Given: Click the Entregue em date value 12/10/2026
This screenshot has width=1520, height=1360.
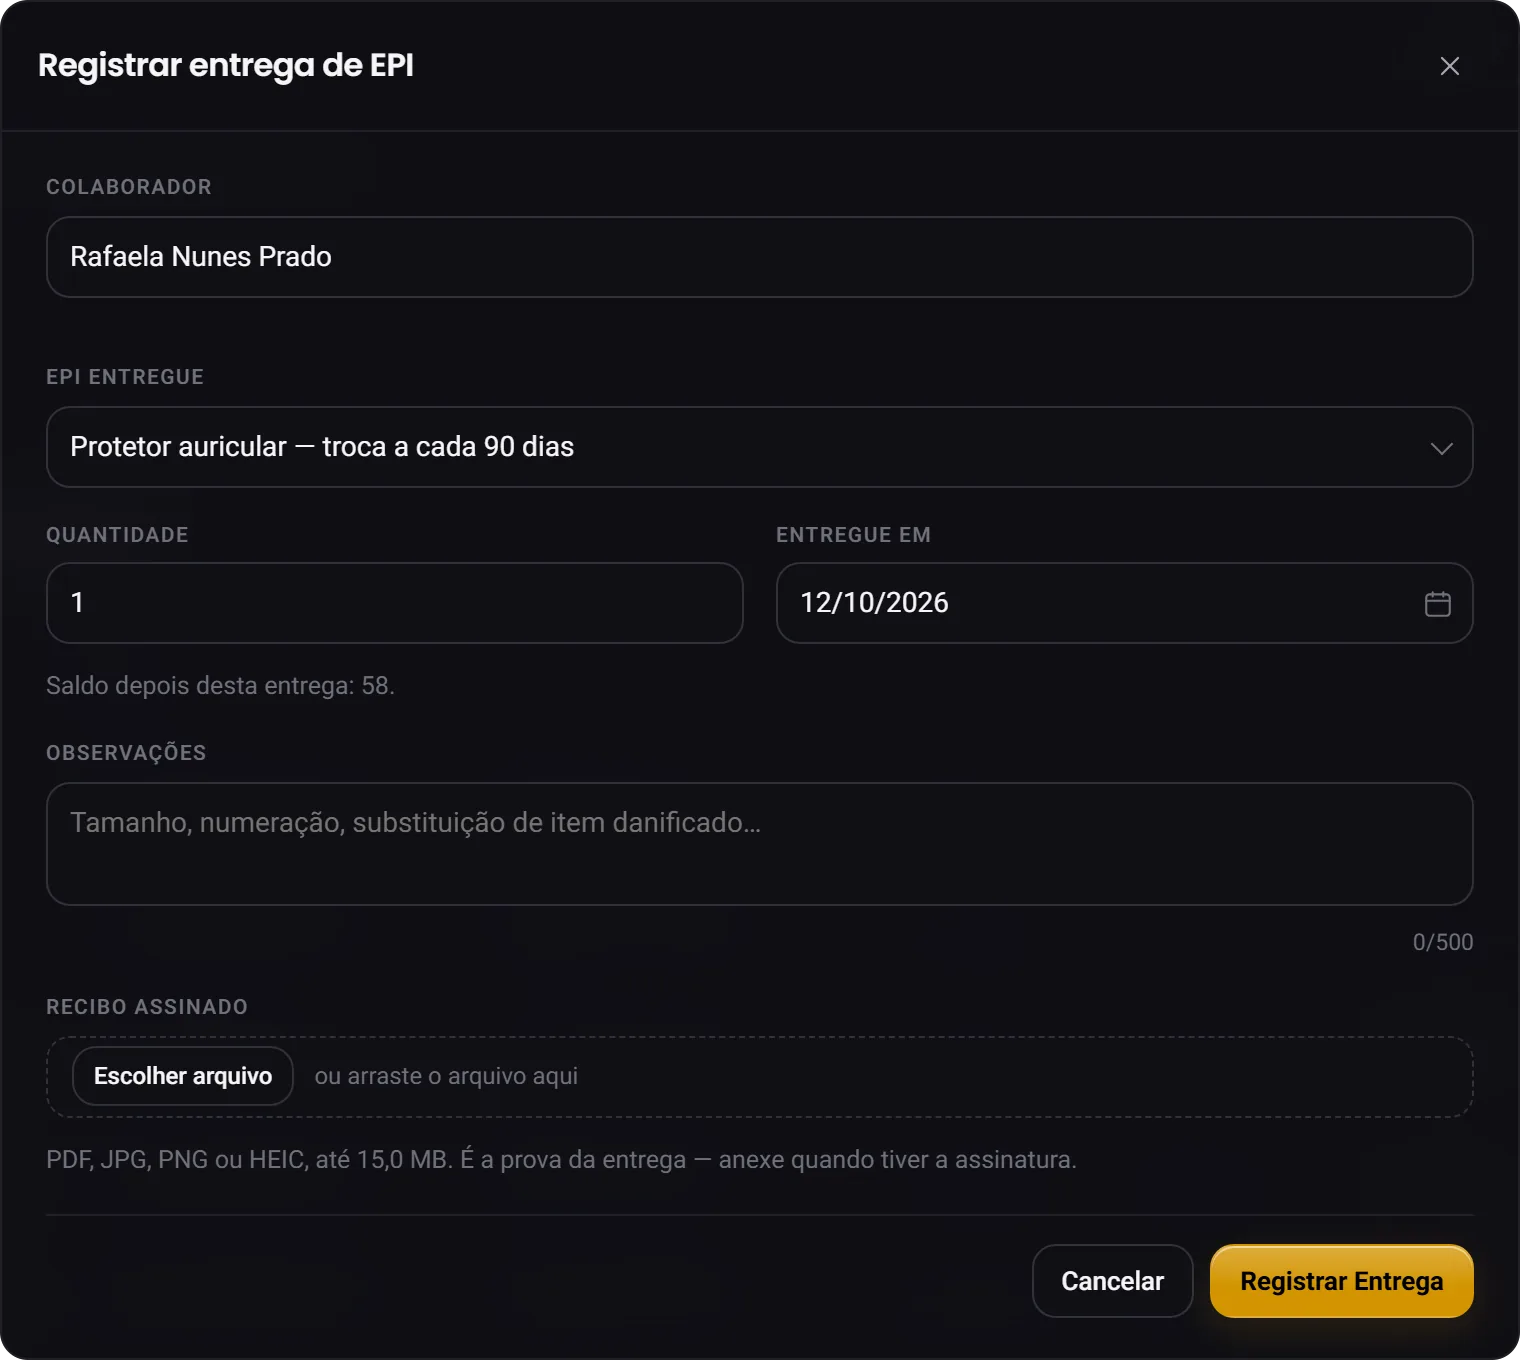Looking at the screenshot, I should [874, 603].
